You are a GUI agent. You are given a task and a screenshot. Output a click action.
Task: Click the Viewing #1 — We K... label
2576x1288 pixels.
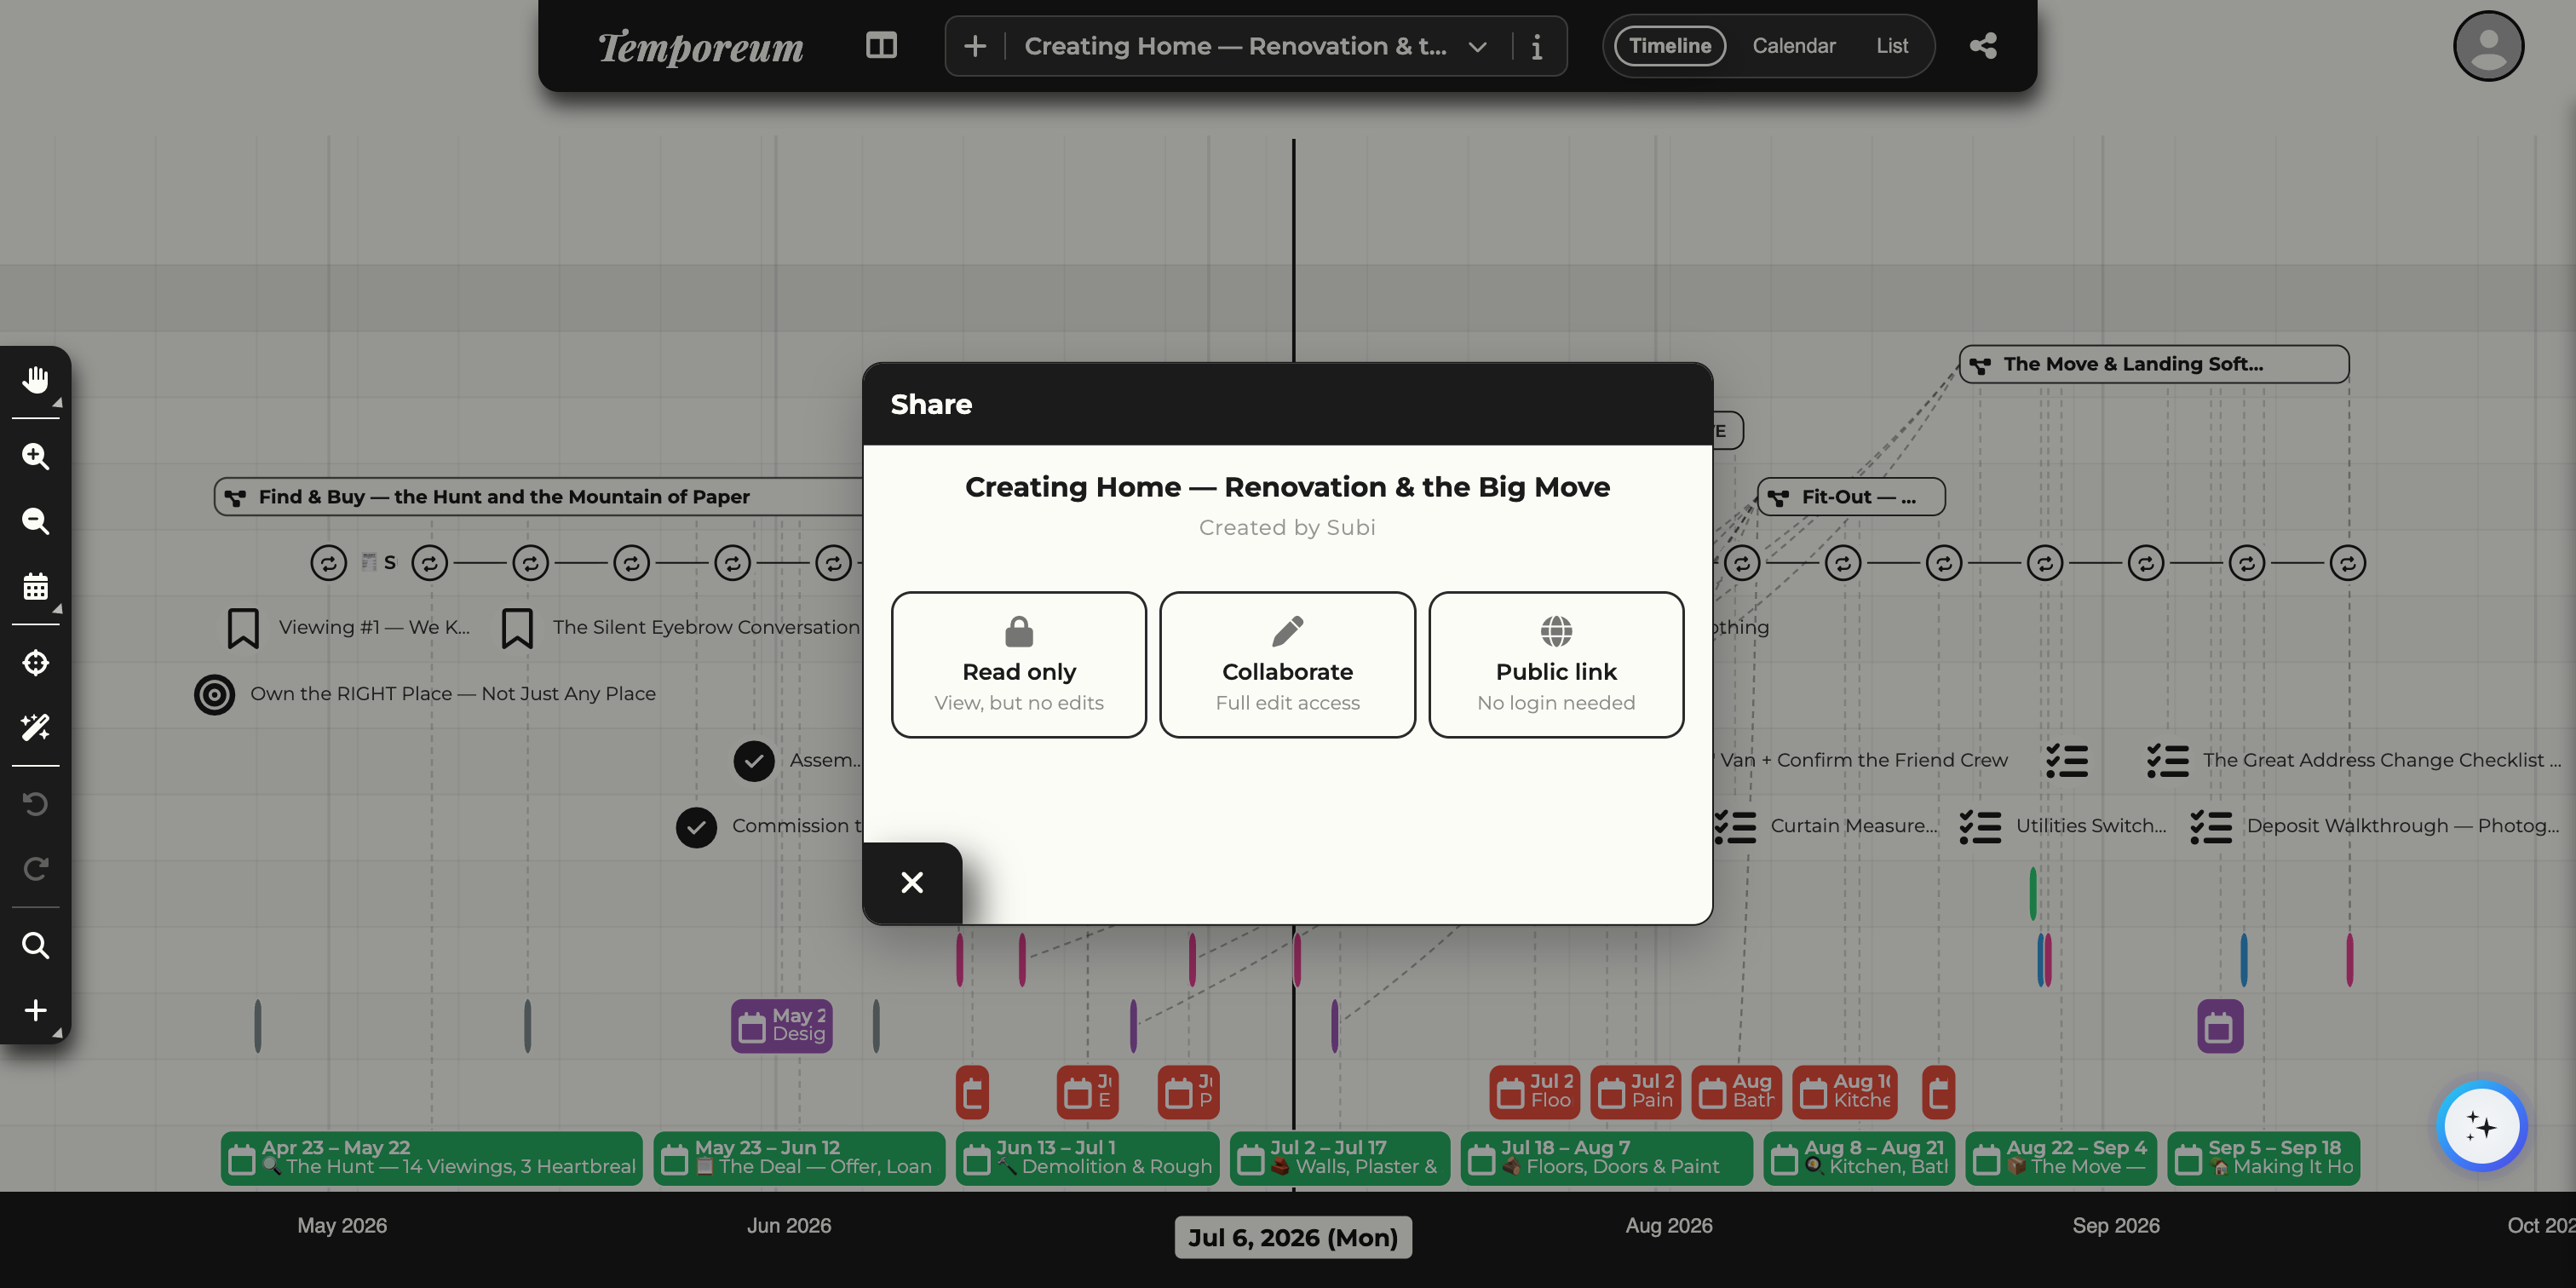click(374, 628)
